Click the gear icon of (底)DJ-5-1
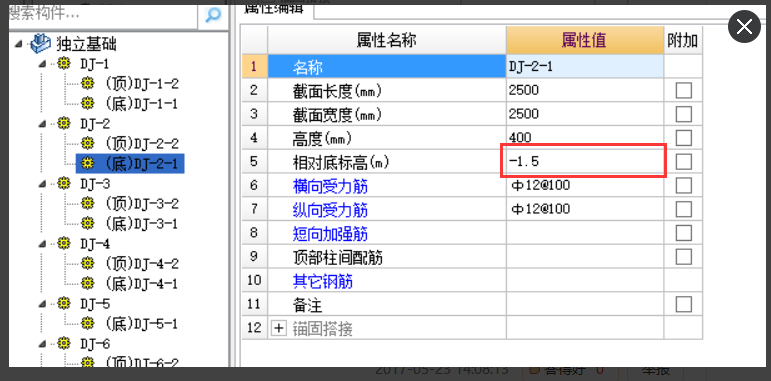 [88, 323]
